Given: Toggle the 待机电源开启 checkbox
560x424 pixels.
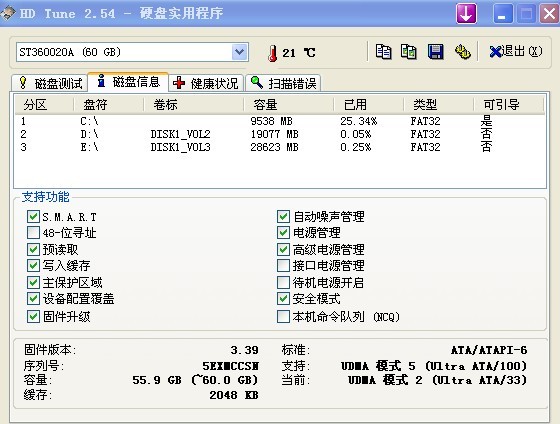Looking at the screenshot, I should click(x=283, y=283).
